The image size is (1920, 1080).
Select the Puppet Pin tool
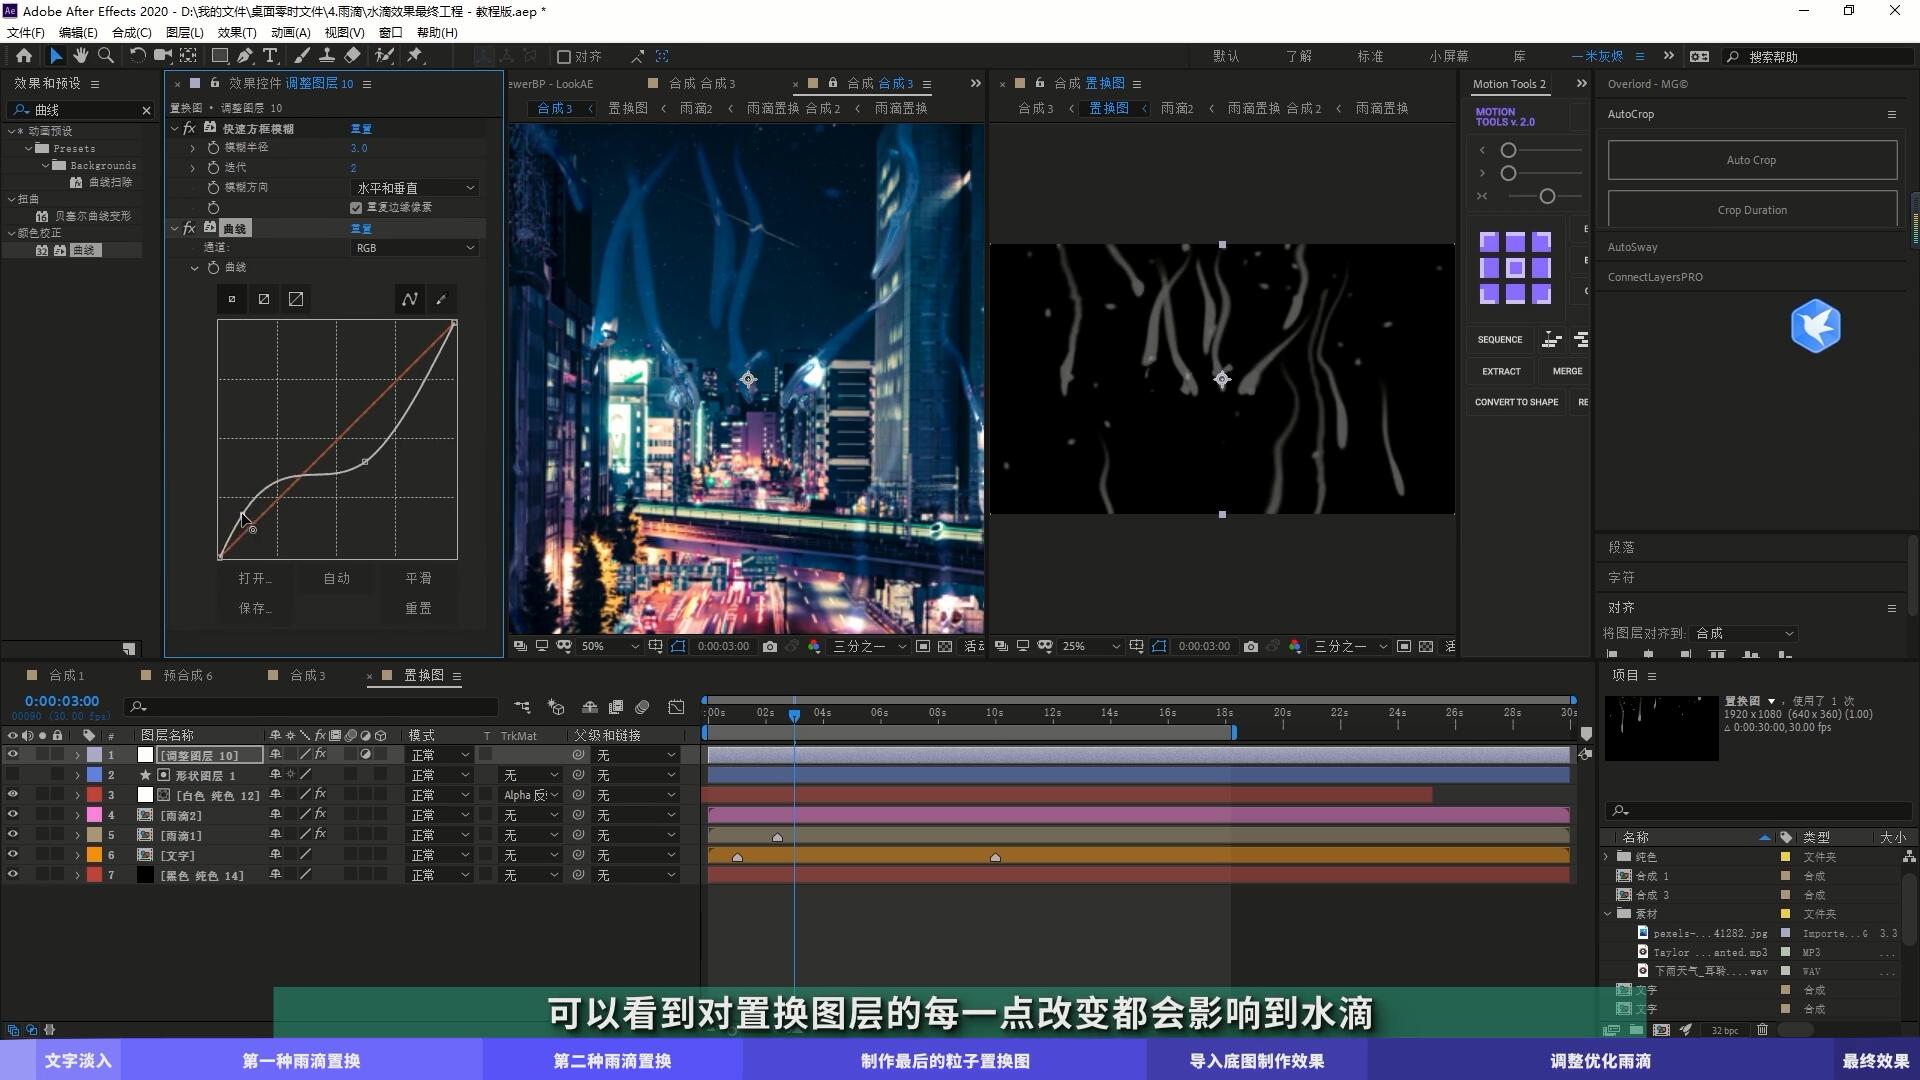coord(414,56)
